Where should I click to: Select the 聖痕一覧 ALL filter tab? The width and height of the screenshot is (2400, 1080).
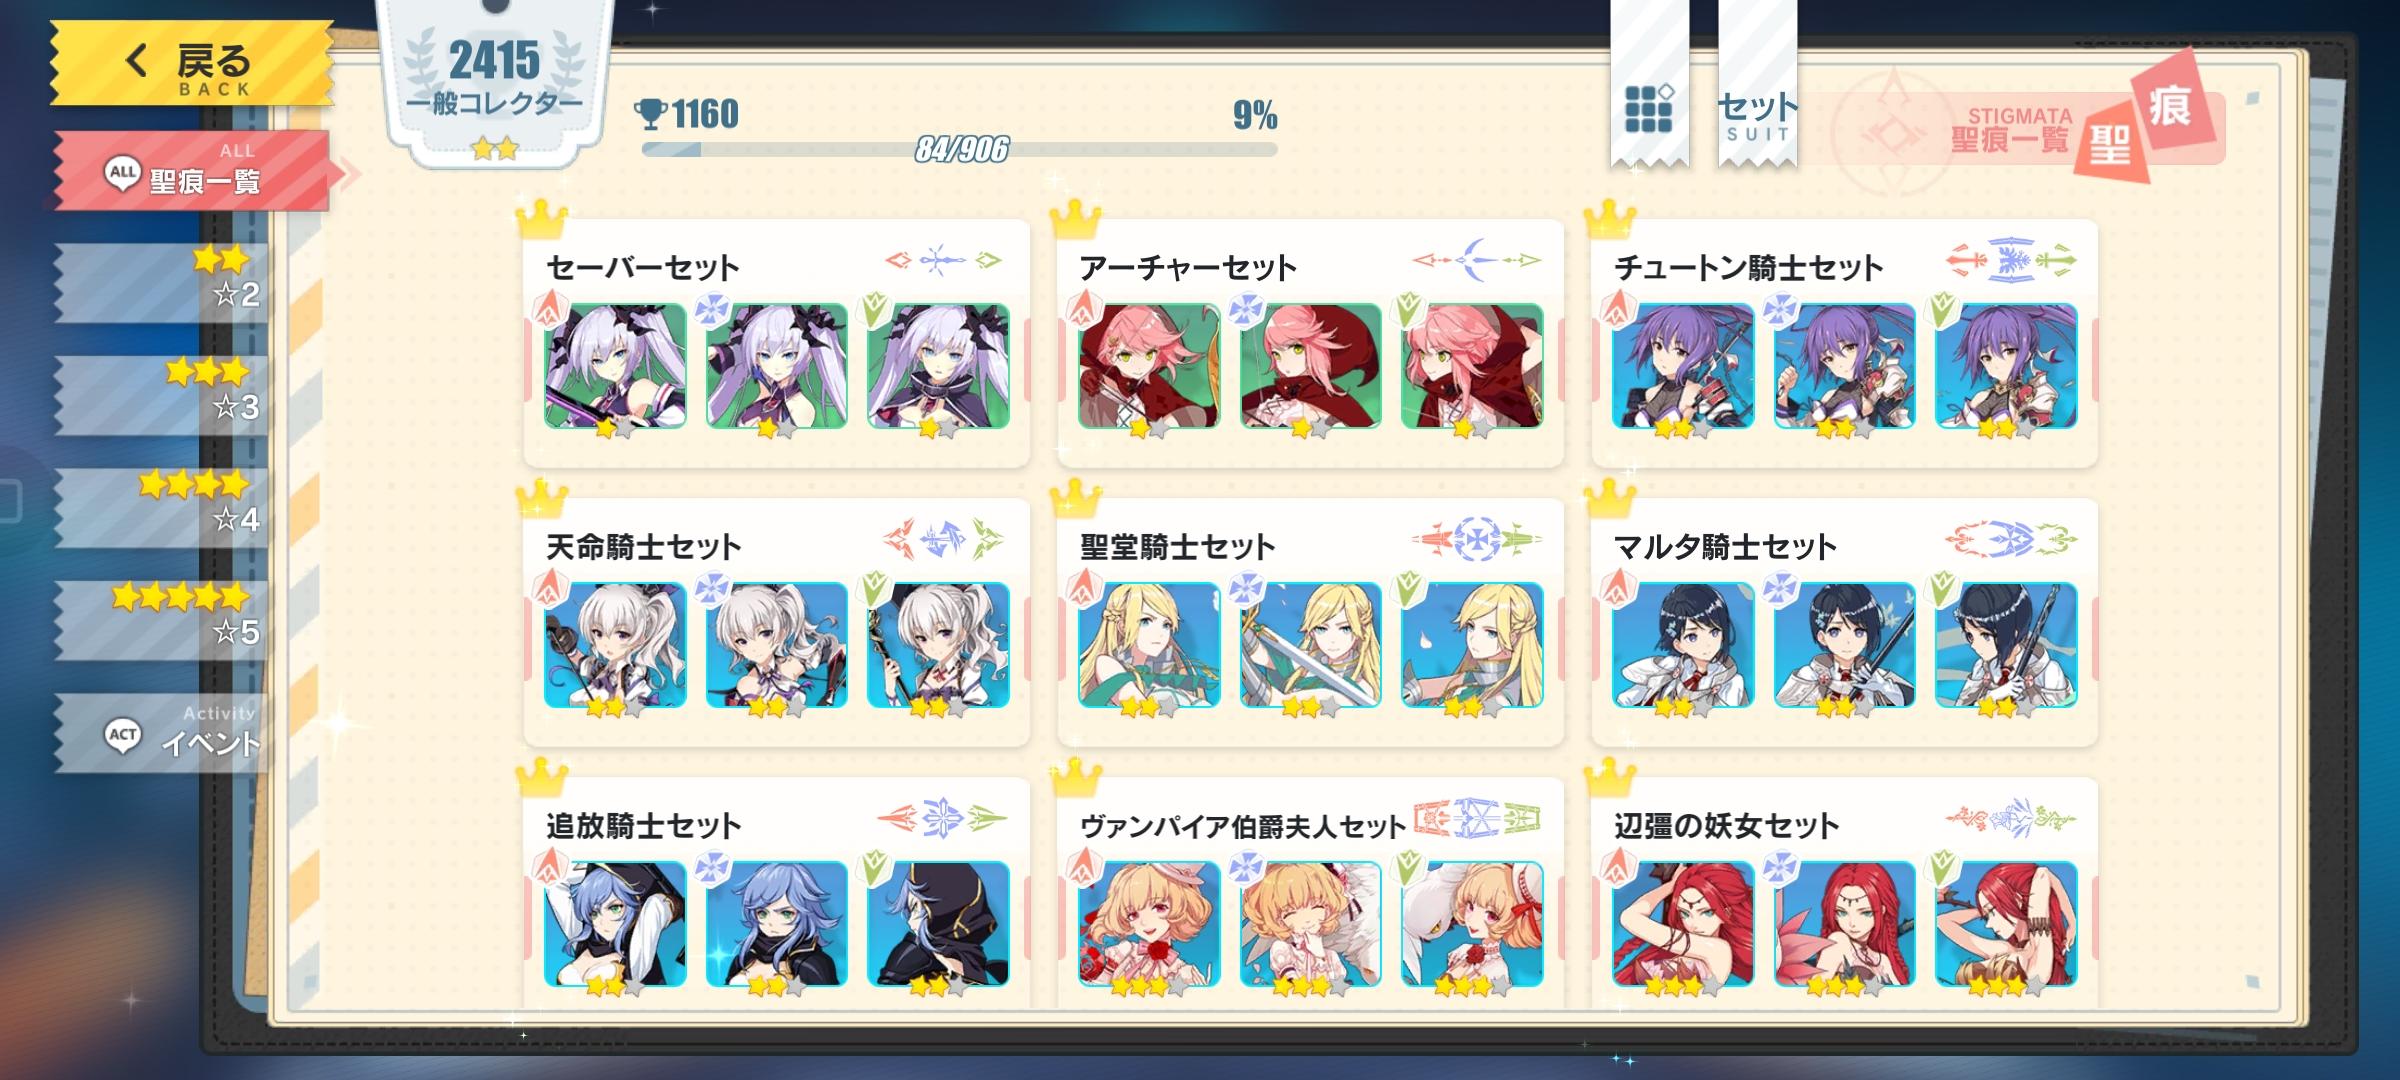coord(192,170)
